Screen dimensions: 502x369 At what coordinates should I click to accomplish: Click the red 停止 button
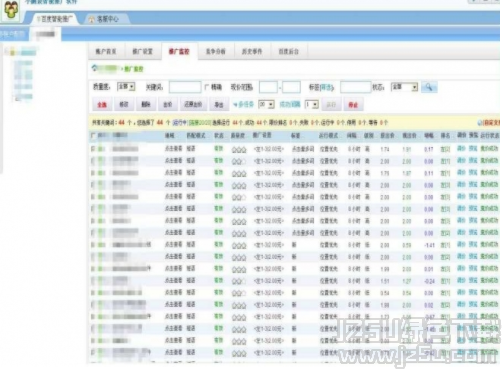[353, 105]
